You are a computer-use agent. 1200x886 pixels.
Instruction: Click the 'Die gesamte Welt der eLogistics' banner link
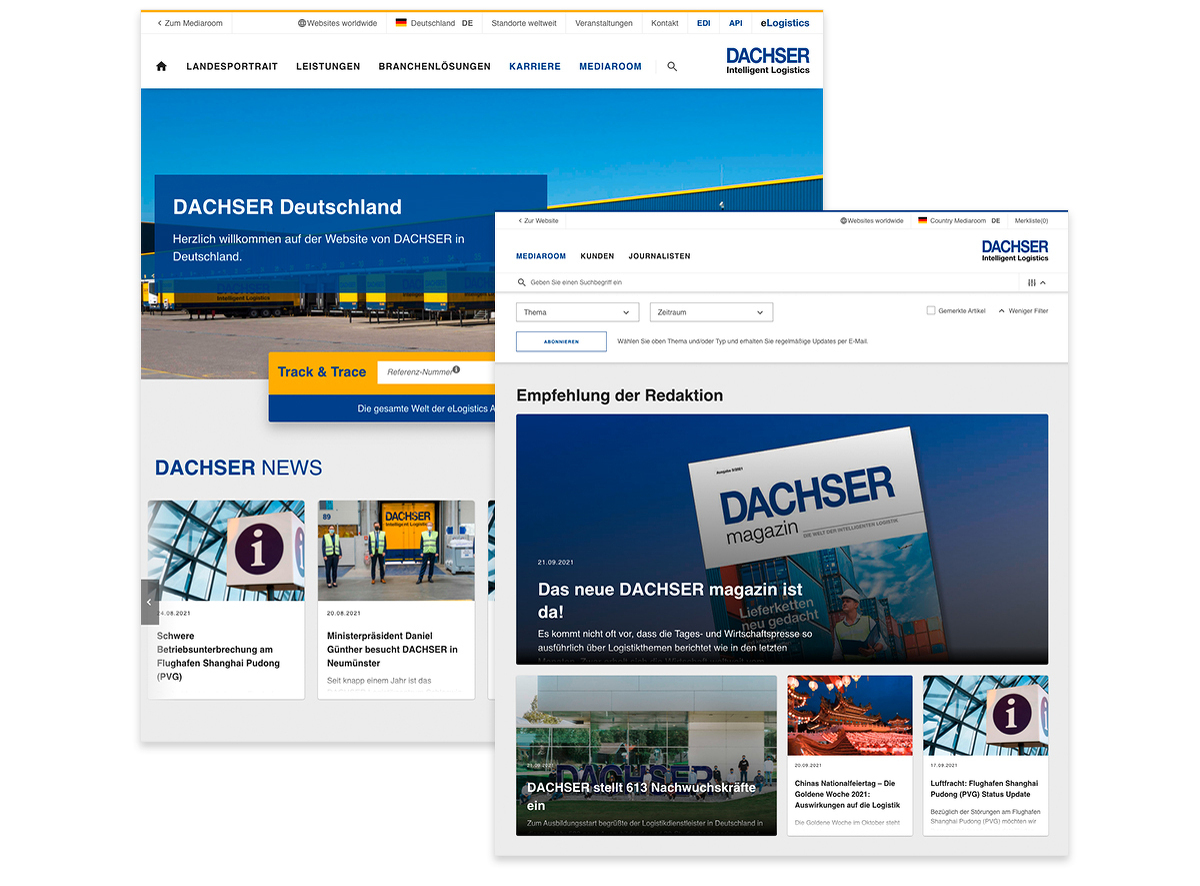pyautogui.click(x=426, y=408)
